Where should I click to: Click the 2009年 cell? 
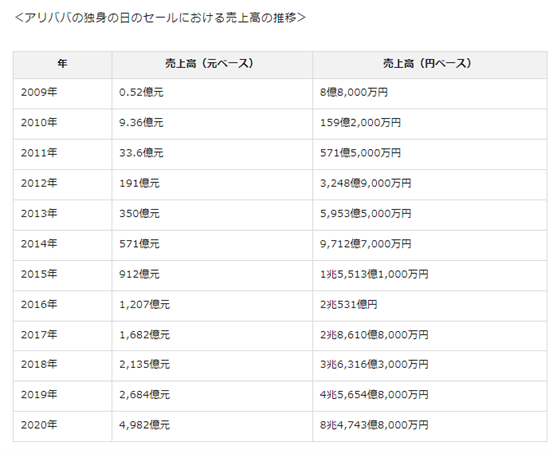tap(62, 93)
